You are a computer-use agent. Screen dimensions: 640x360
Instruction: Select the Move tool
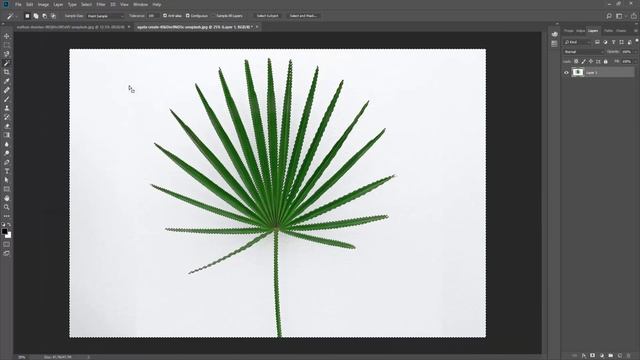click(7, 36)
